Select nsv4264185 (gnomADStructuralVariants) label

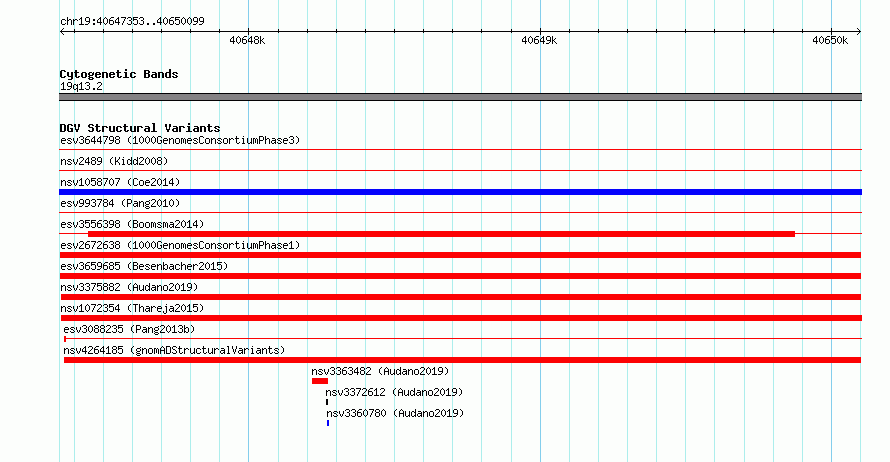pos(174,350)
